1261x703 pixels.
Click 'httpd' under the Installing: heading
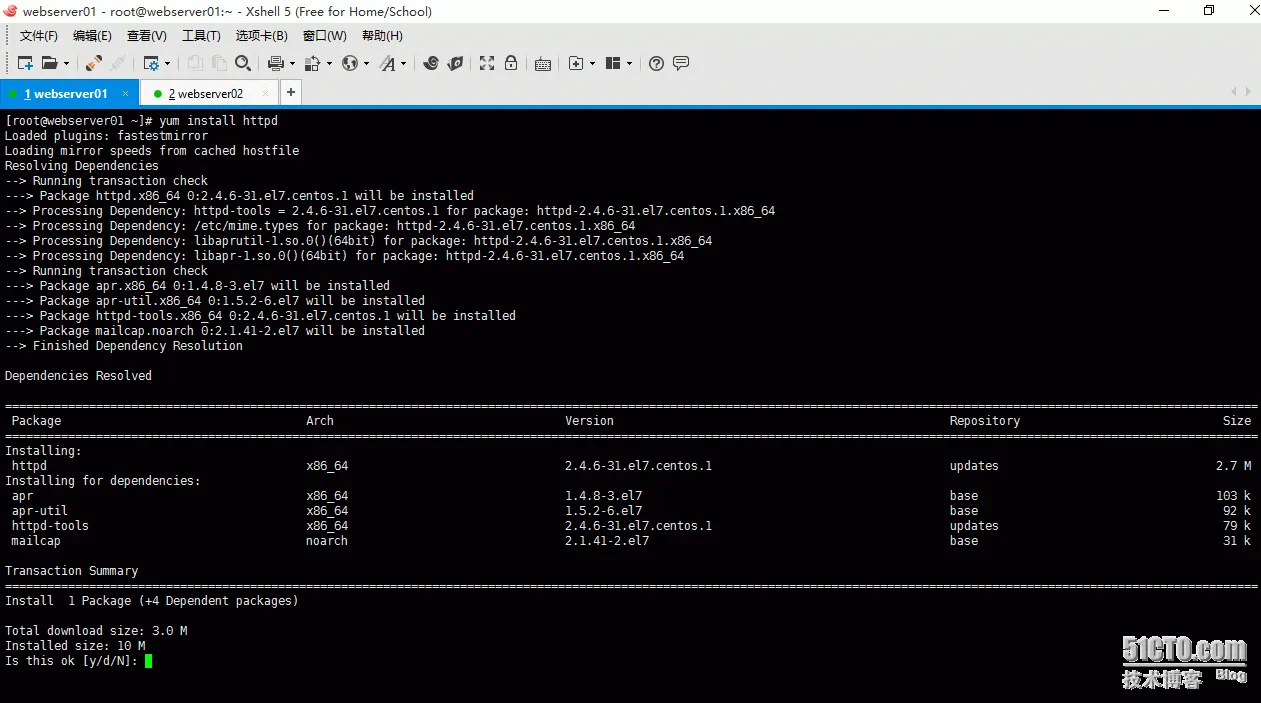click(29, 466)
